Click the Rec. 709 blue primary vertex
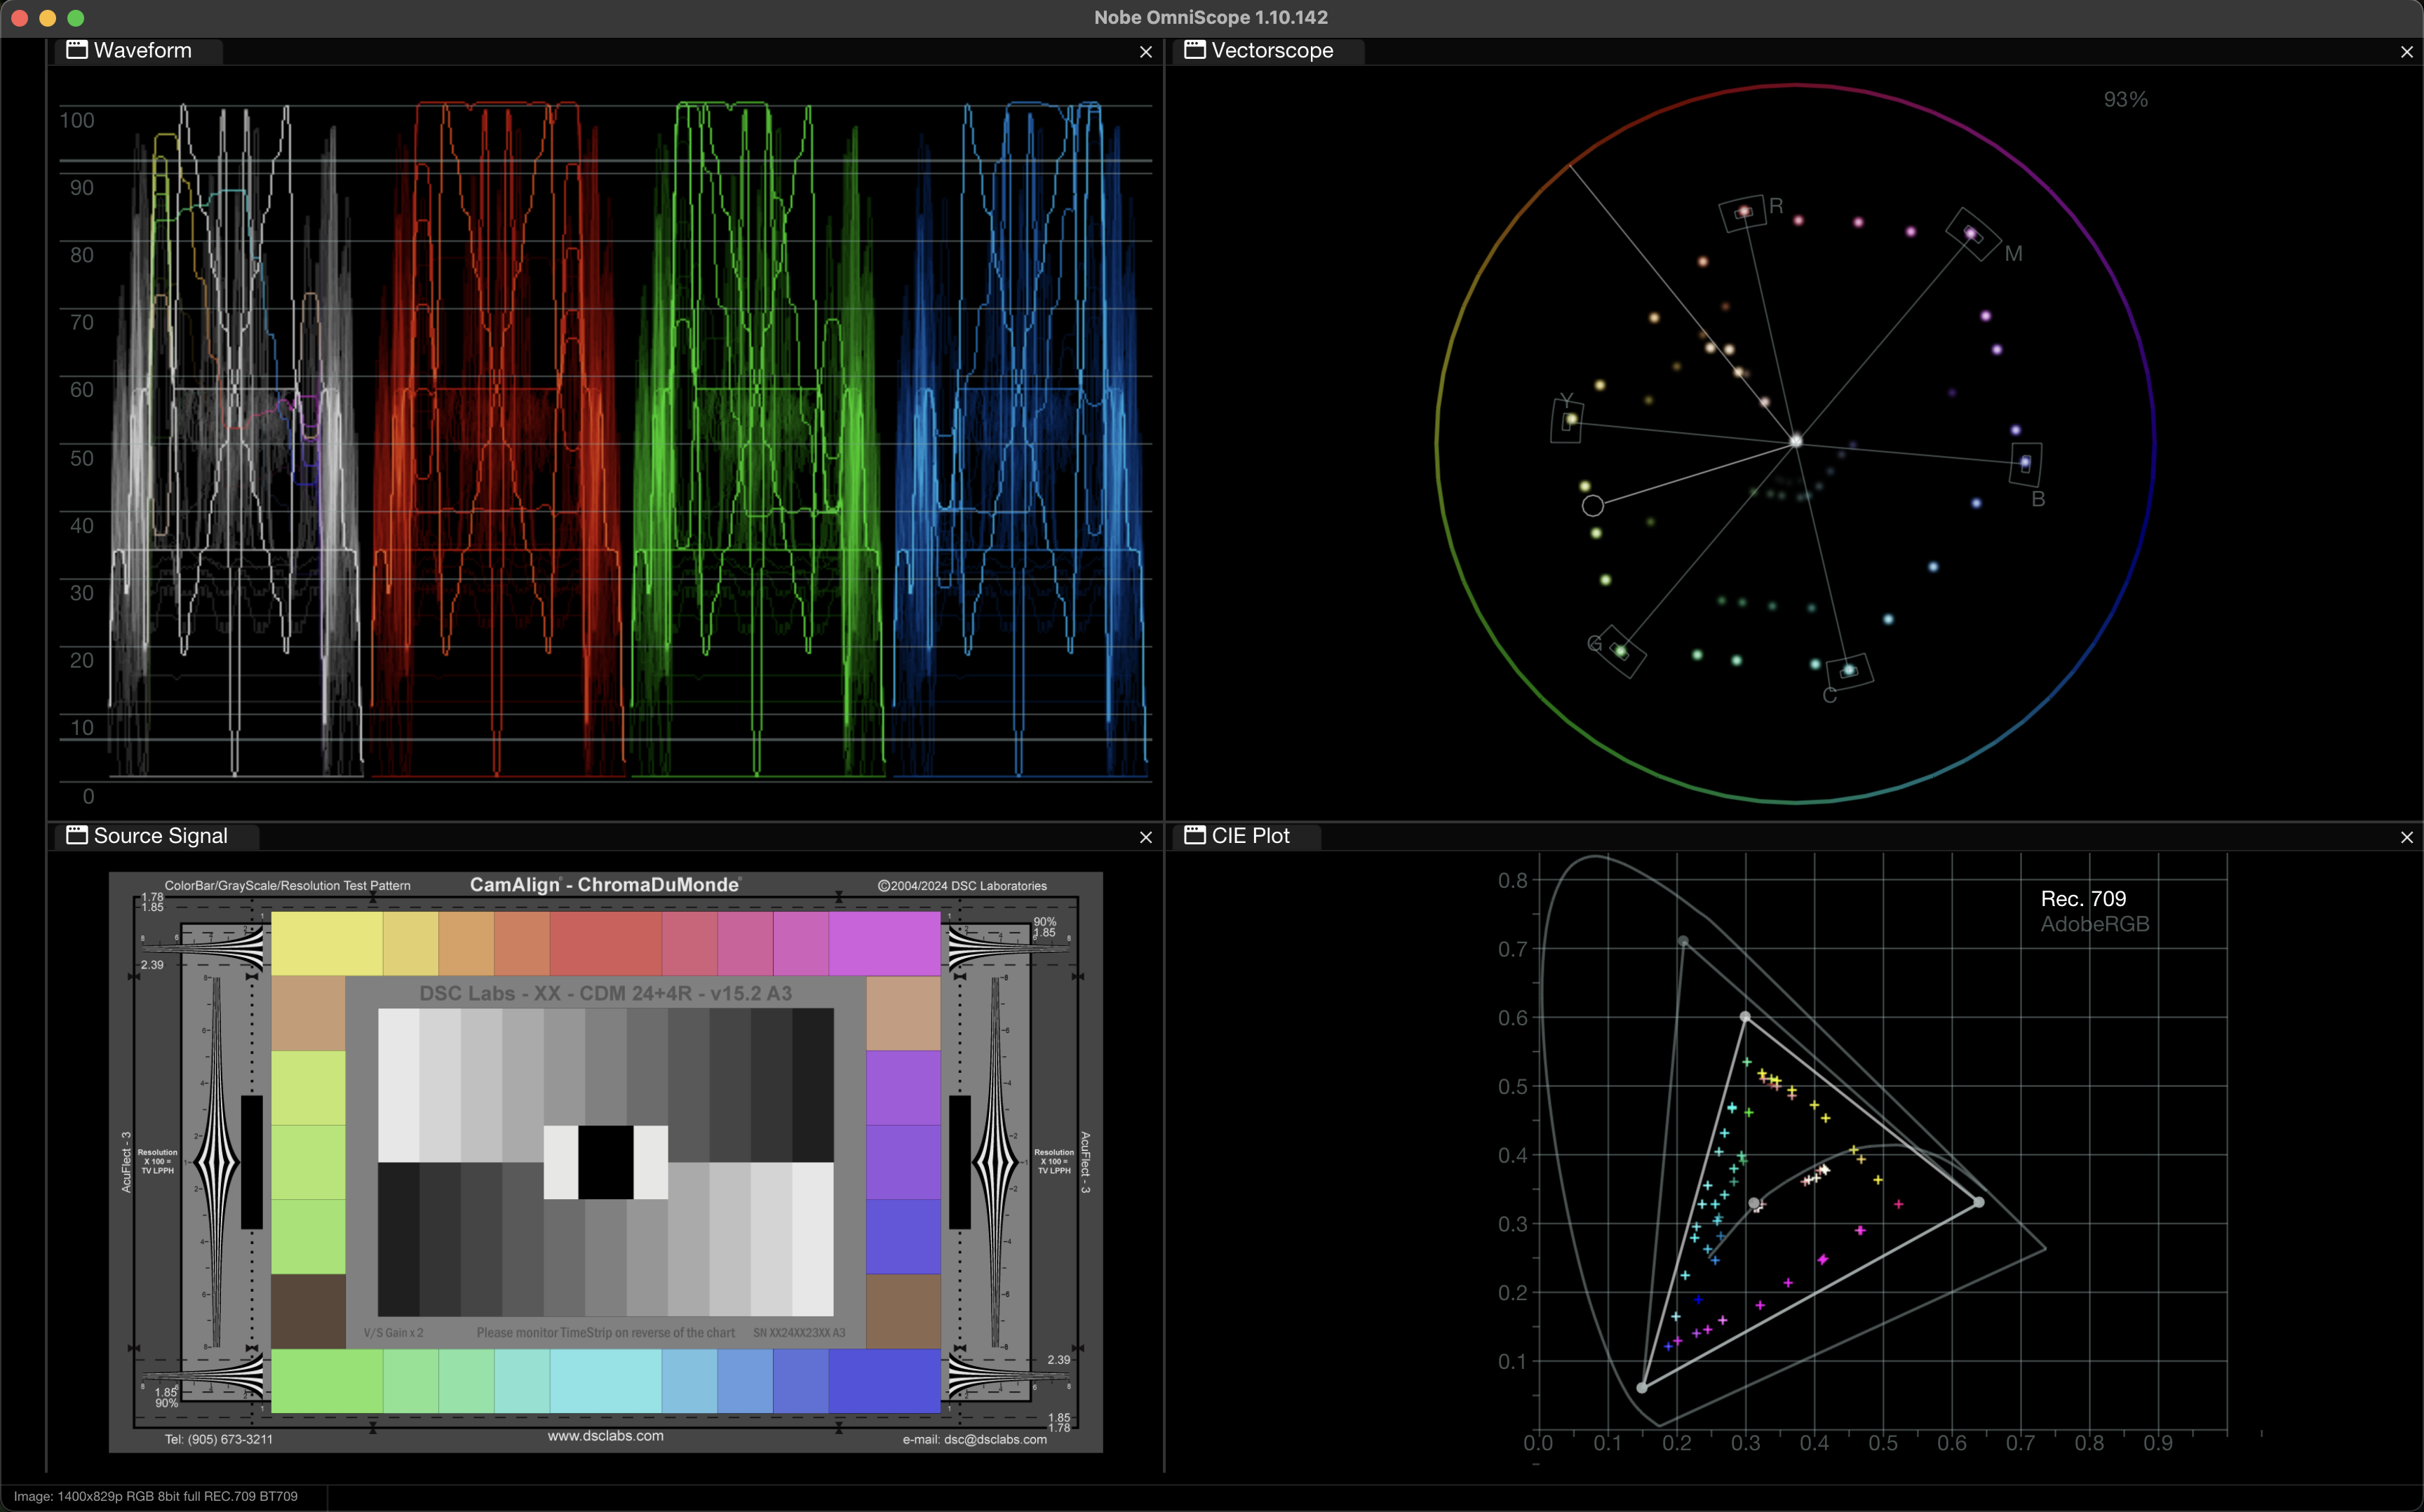This screenshot has width=2424, height=1512. tap(1641, 1387)
